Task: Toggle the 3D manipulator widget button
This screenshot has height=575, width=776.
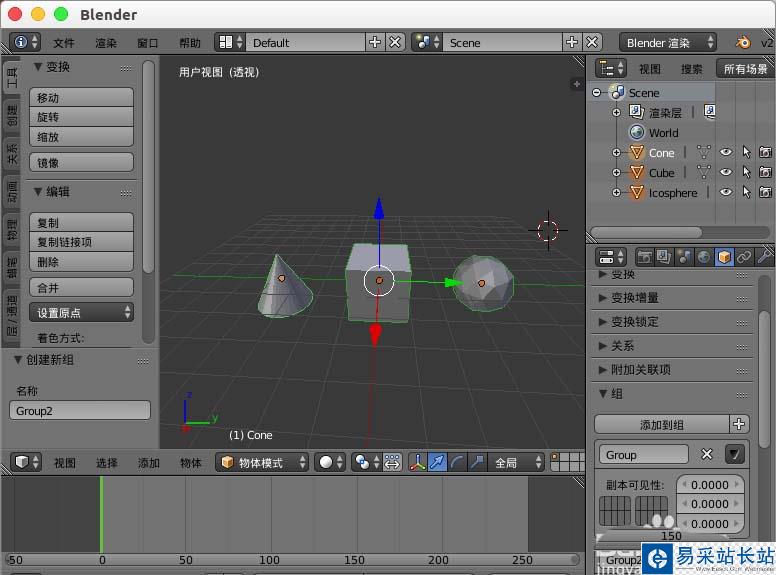Action: [418, 462]
